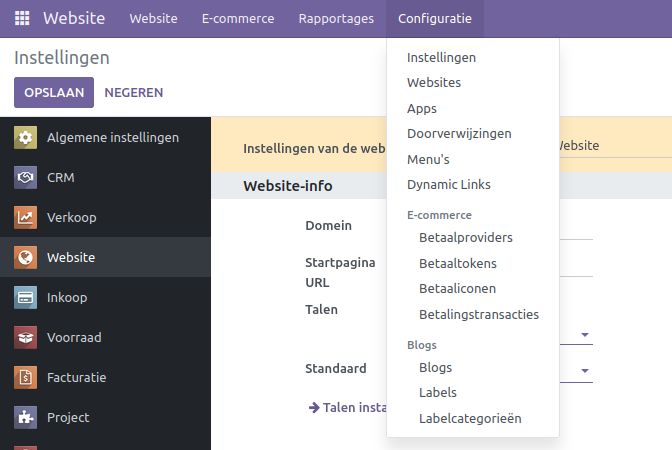Click the Algemene instellingen gear icon
This screenshot has height=450, width=672.
tap(25, 138)
